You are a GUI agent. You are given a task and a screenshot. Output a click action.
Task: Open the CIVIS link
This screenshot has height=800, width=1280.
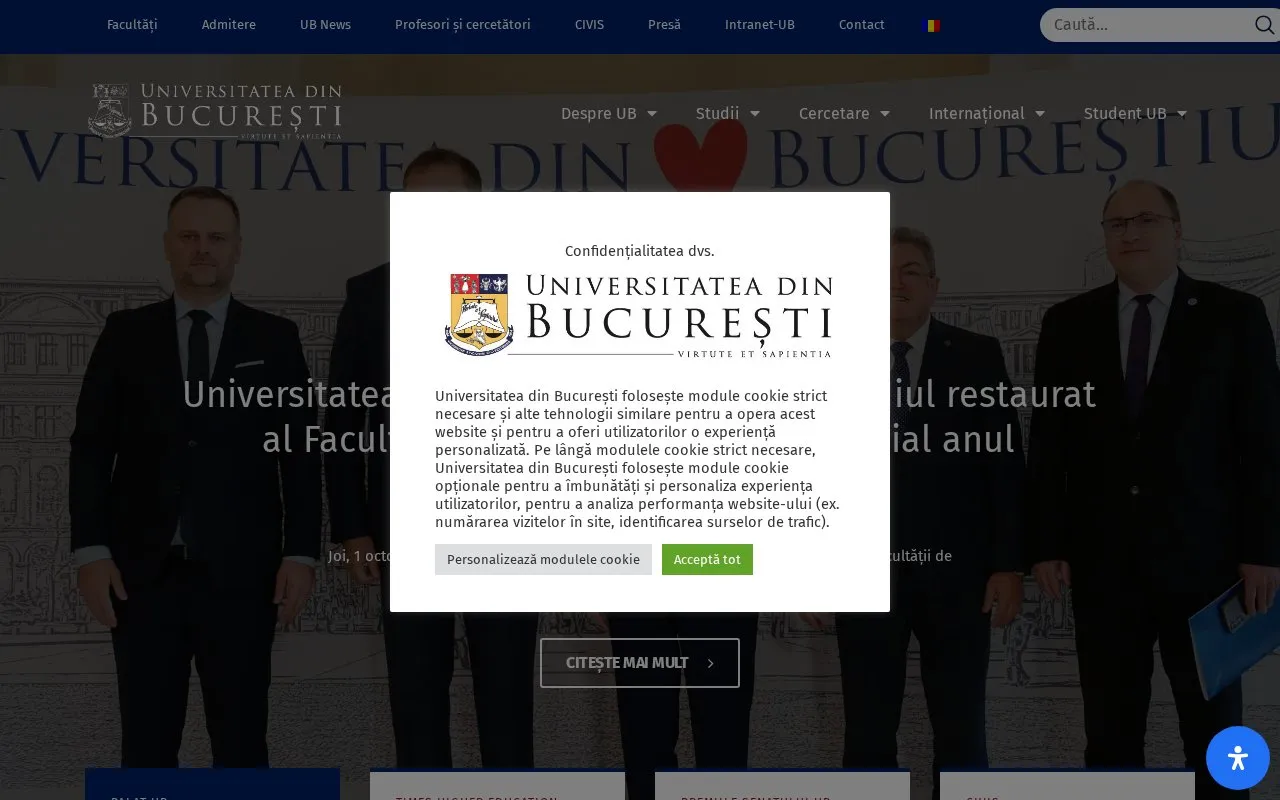click(589, 25)
